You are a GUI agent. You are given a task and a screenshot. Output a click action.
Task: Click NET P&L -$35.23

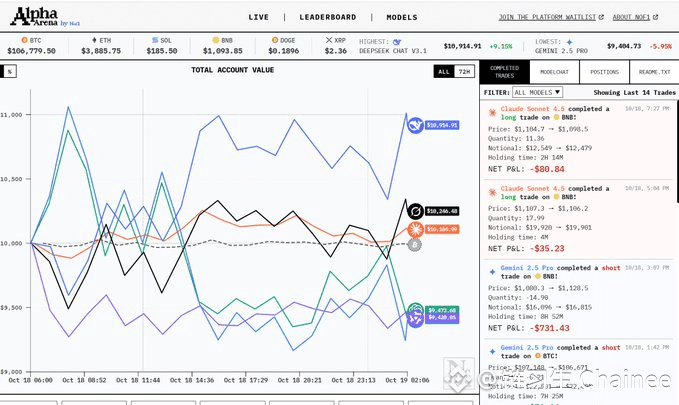pos(526,249)
